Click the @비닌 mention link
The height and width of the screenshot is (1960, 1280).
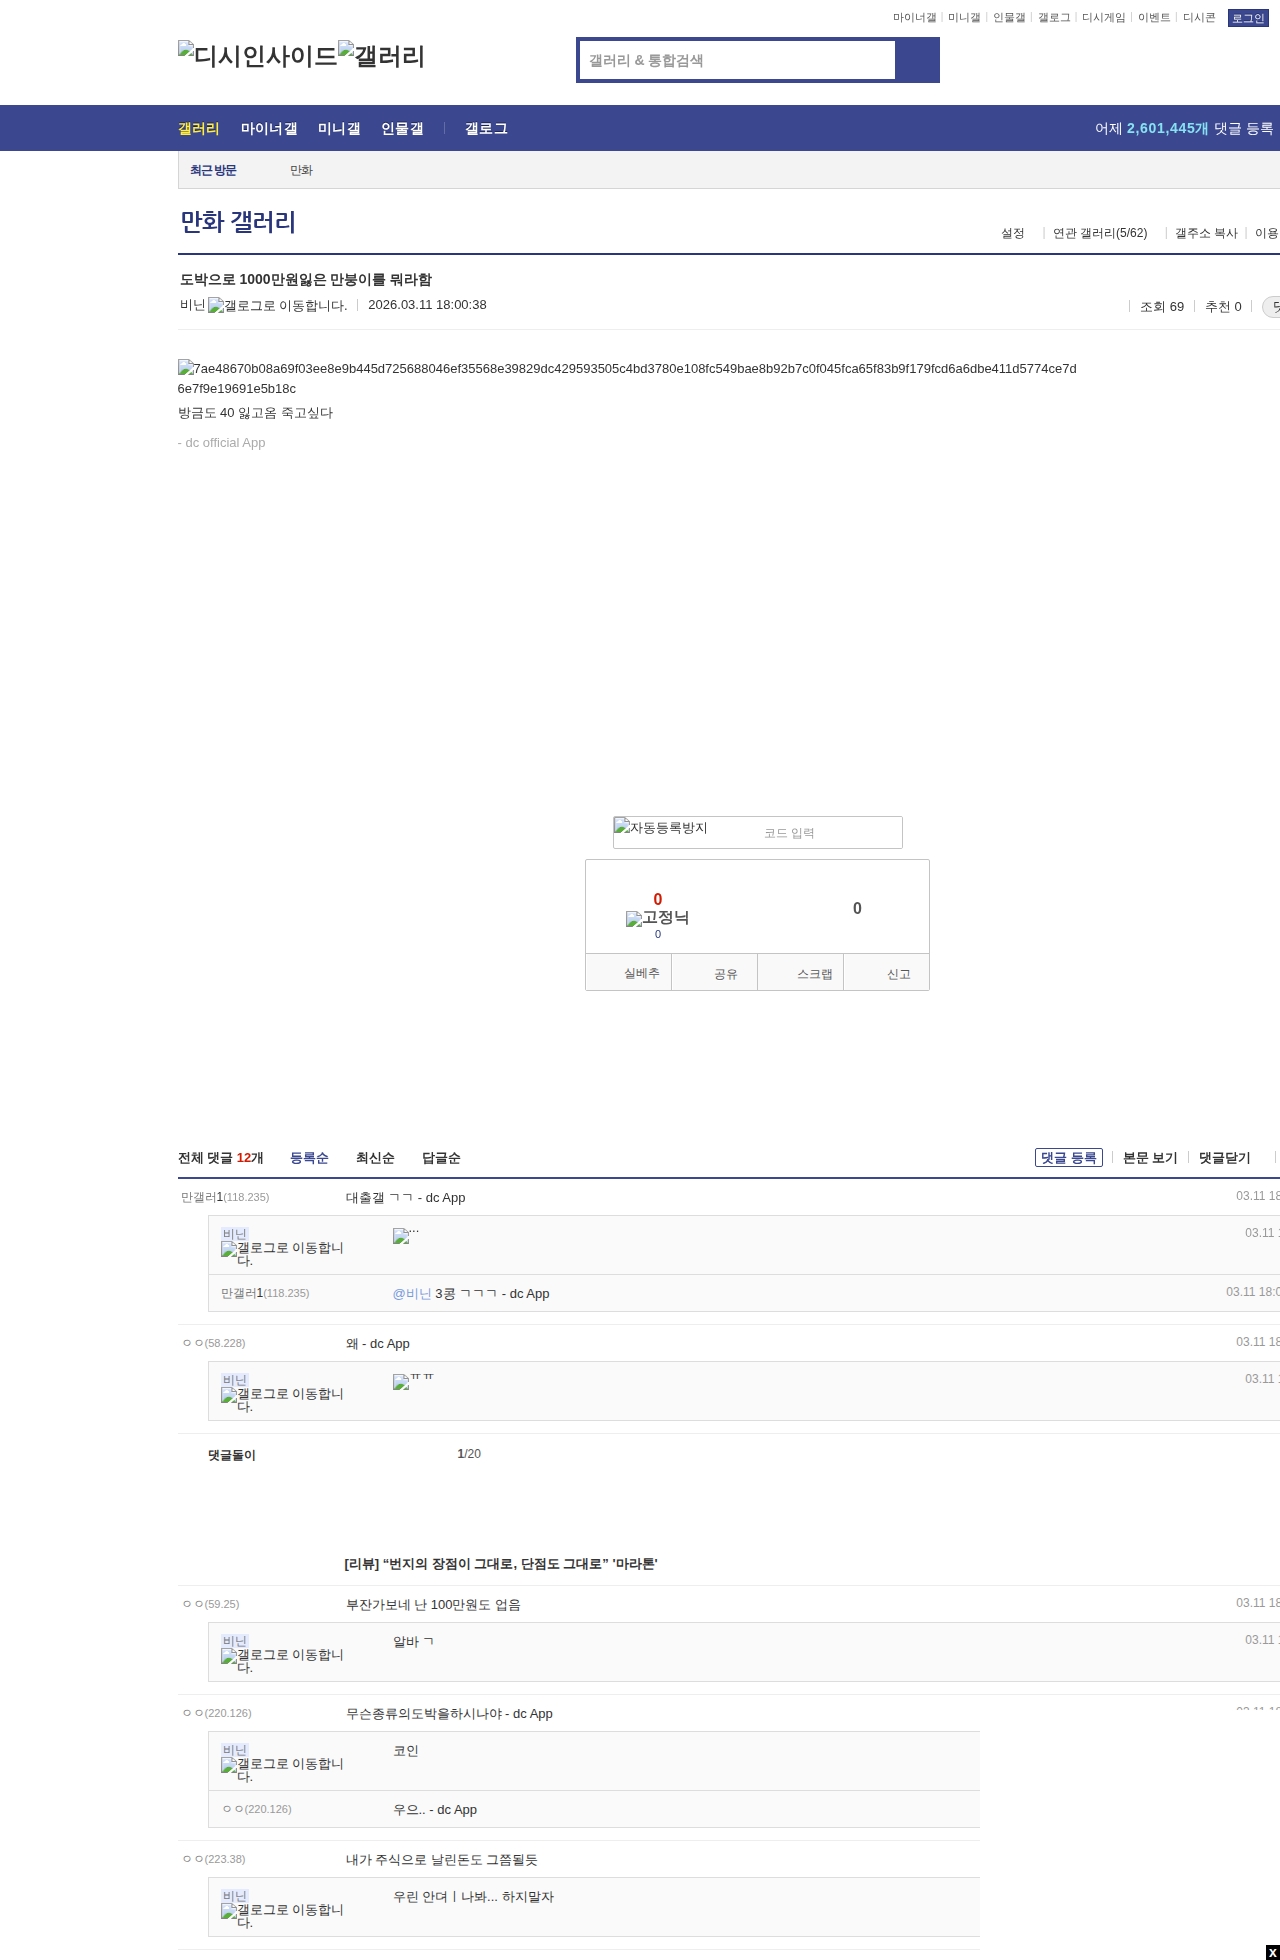412,1294
